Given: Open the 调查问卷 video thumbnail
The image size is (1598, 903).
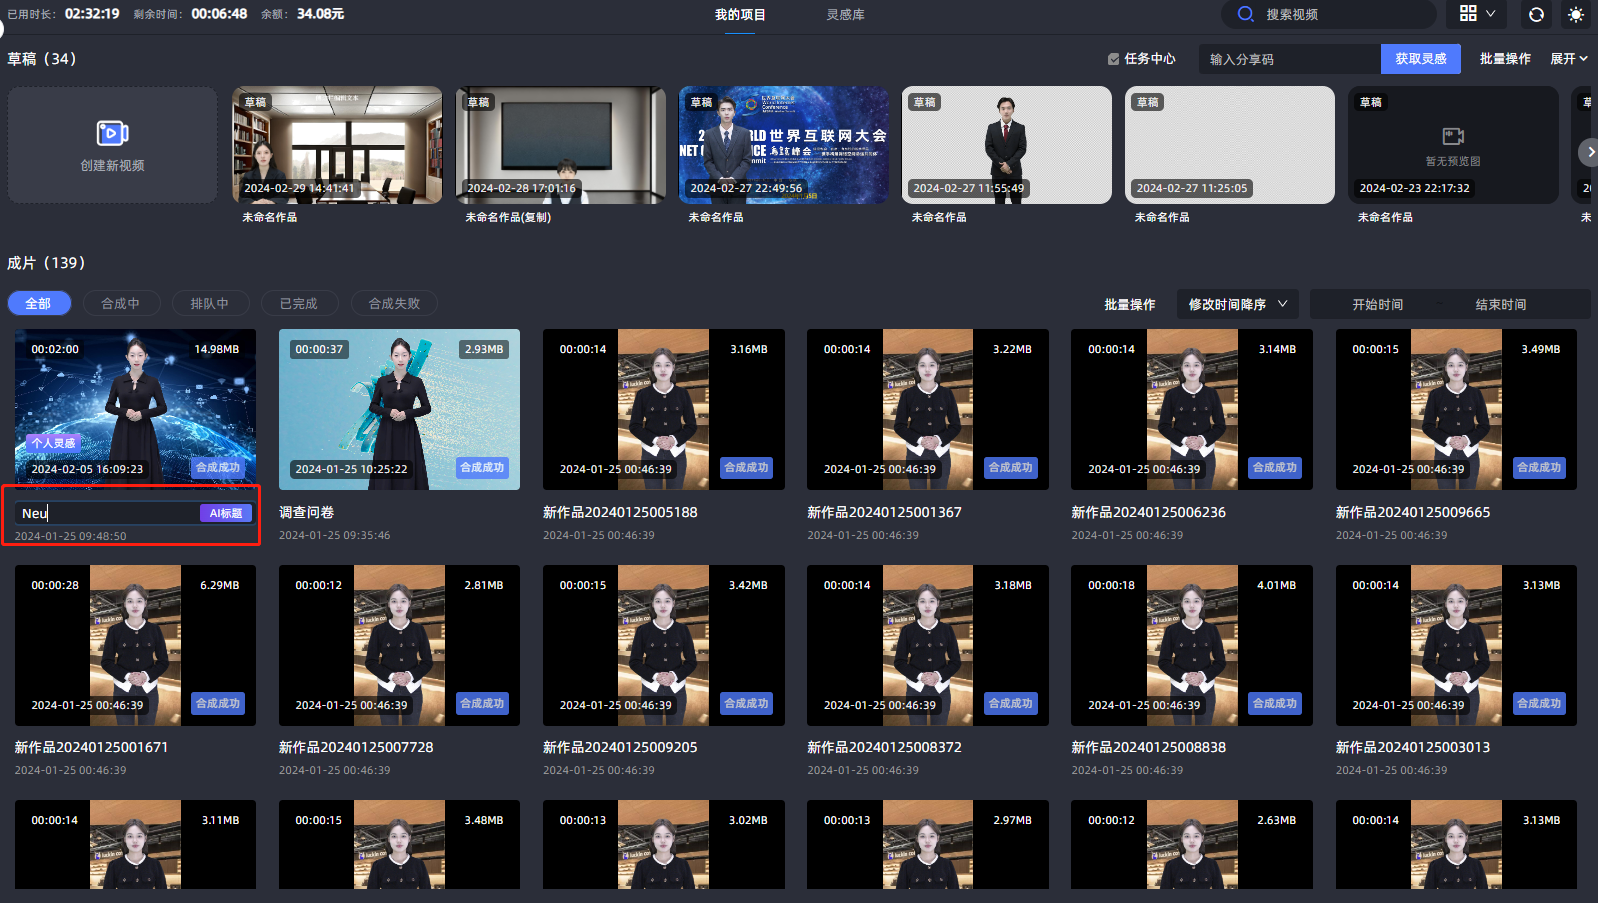Looking at the screenshot, I should click(399, 409).
